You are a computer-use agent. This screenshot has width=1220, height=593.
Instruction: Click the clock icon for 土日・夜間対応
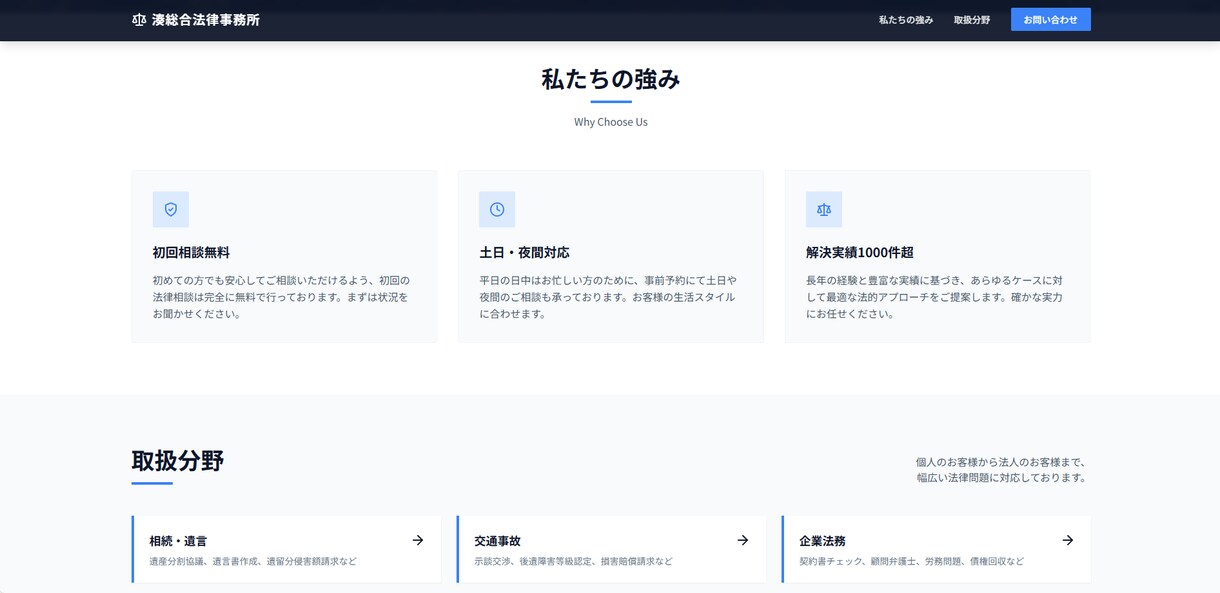coord(497,210)
